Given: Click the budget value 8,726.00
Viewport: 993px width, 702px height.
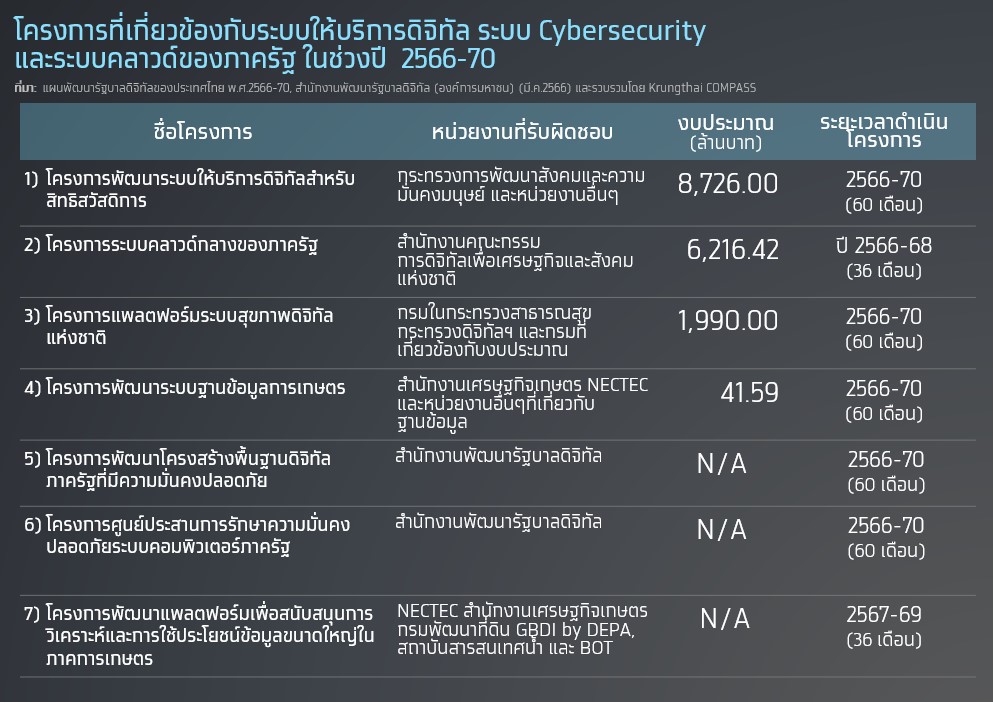Looking at the screenshot, I should coord(728,184).
